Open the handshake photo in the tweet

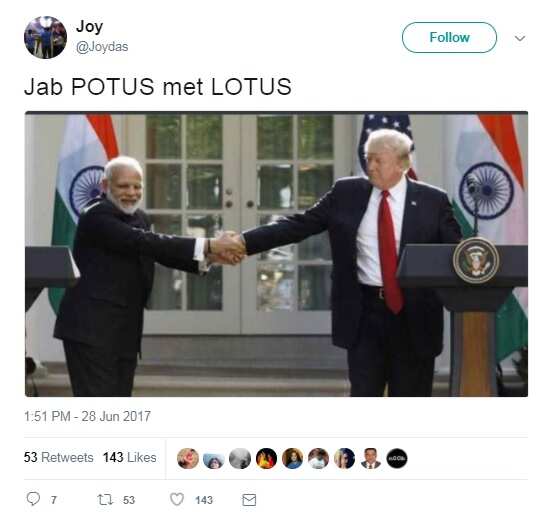(x=276, y=254)
